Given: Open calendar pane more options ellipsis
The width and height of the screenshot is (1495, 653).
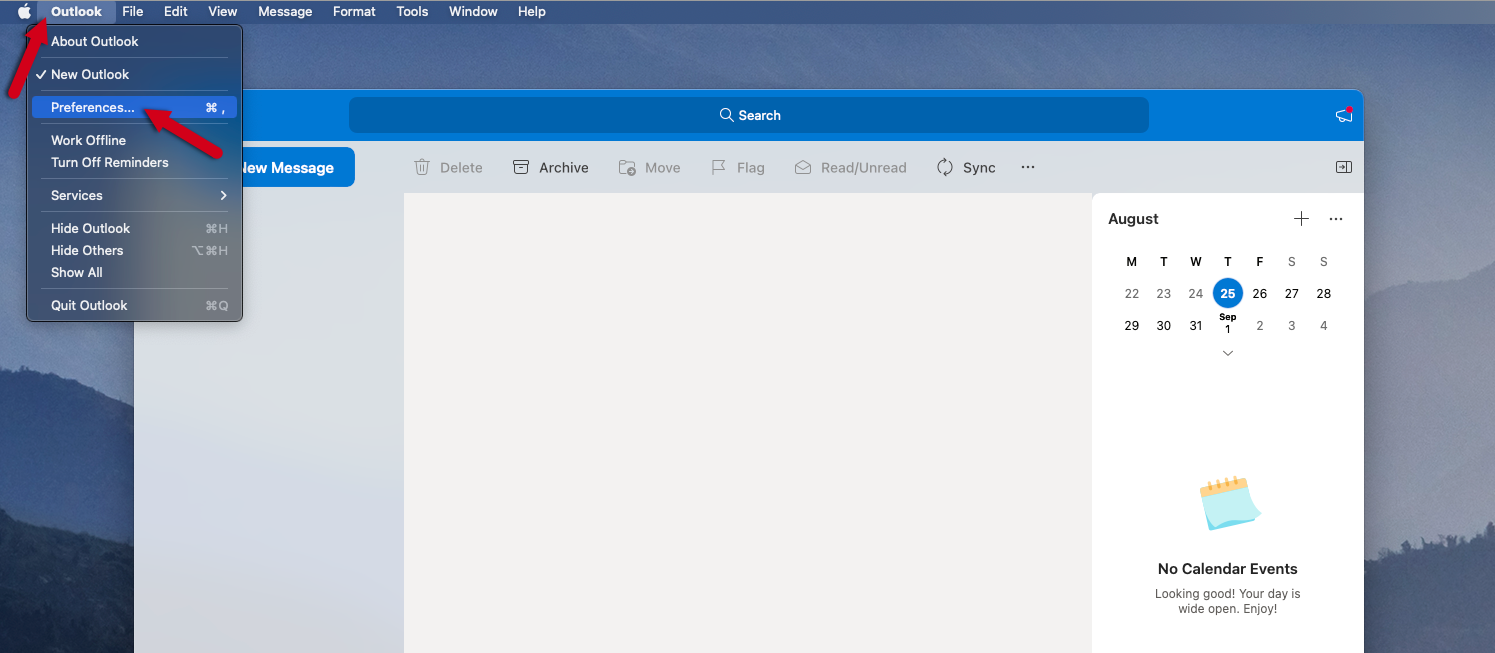Looking at the screenshot, I should coord(1336,219).
